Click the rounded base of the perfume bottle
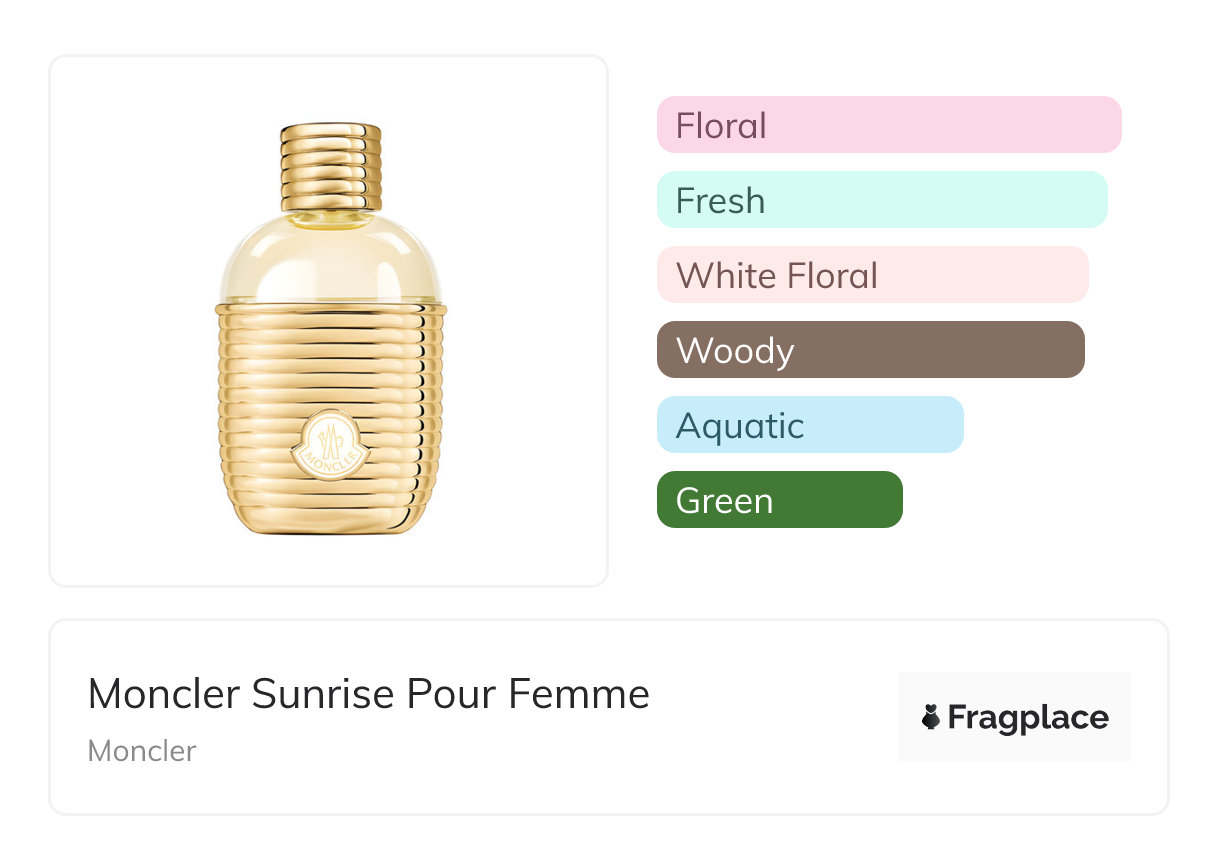1218x864 pixels. 330,518
